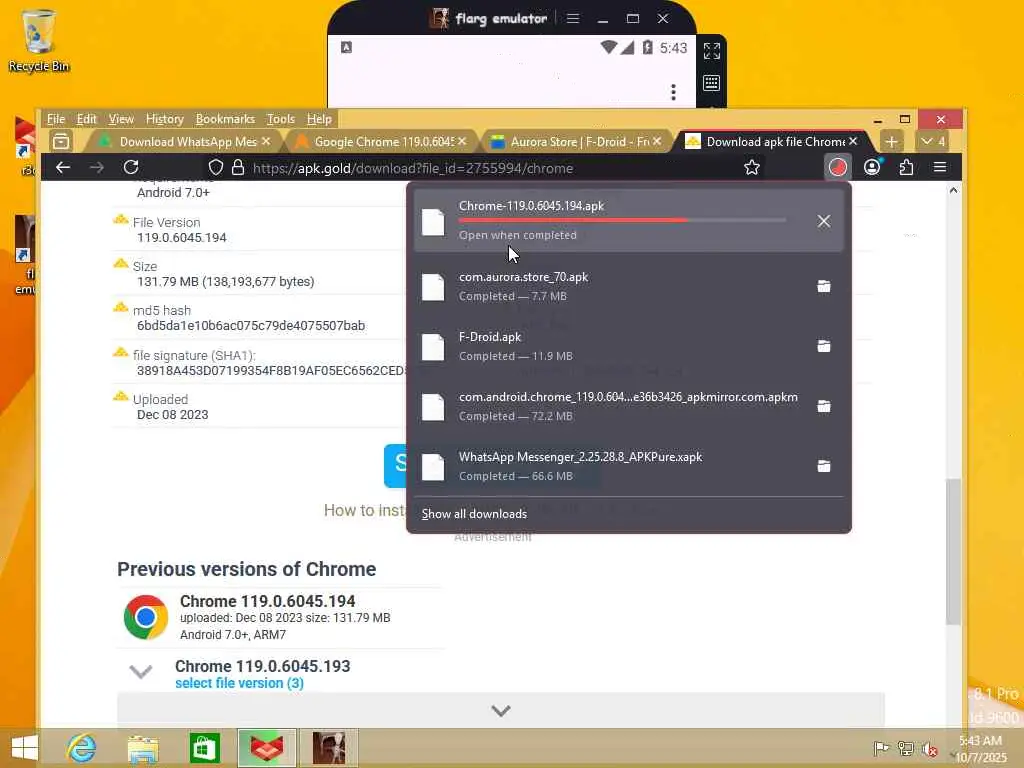Launch Internet Explorer from taskbar
This screenshot has height=768, width=1024.
82,748
